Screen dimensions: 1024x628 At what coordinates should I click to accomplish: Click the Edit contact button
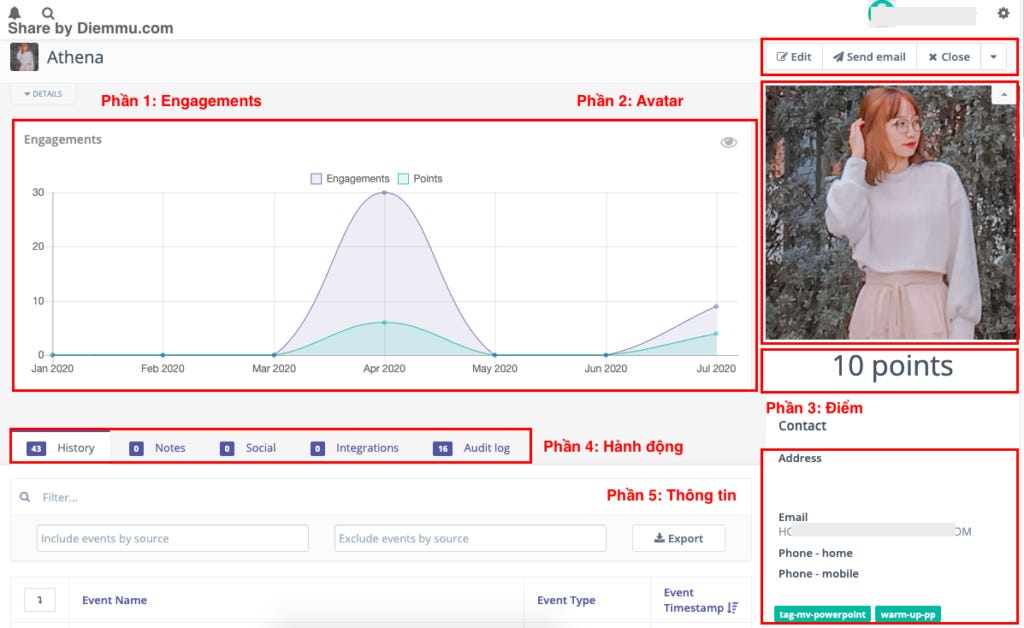tap(793, 57)
